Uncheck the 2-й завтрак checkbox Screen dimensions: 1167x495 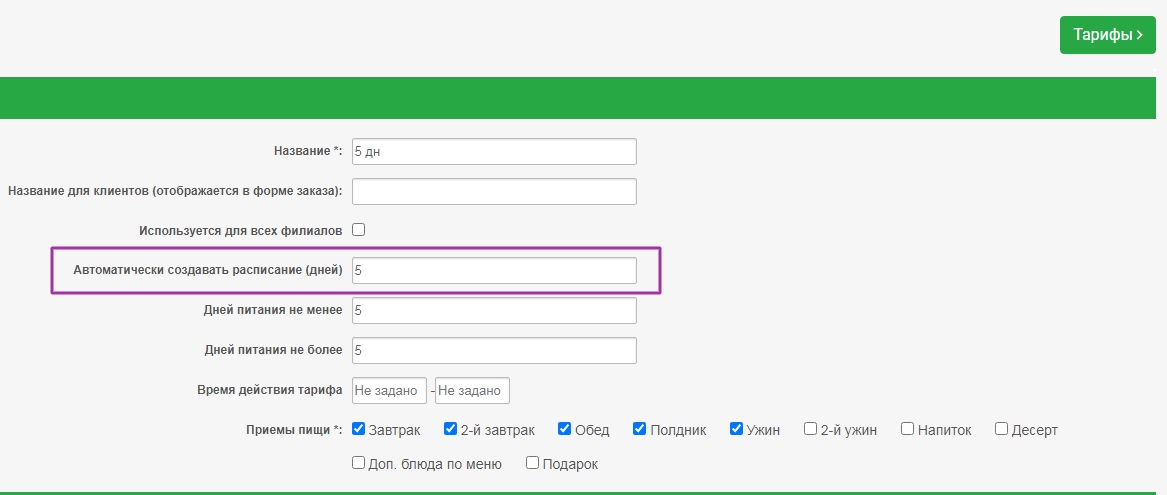click(x=451, y=429)
